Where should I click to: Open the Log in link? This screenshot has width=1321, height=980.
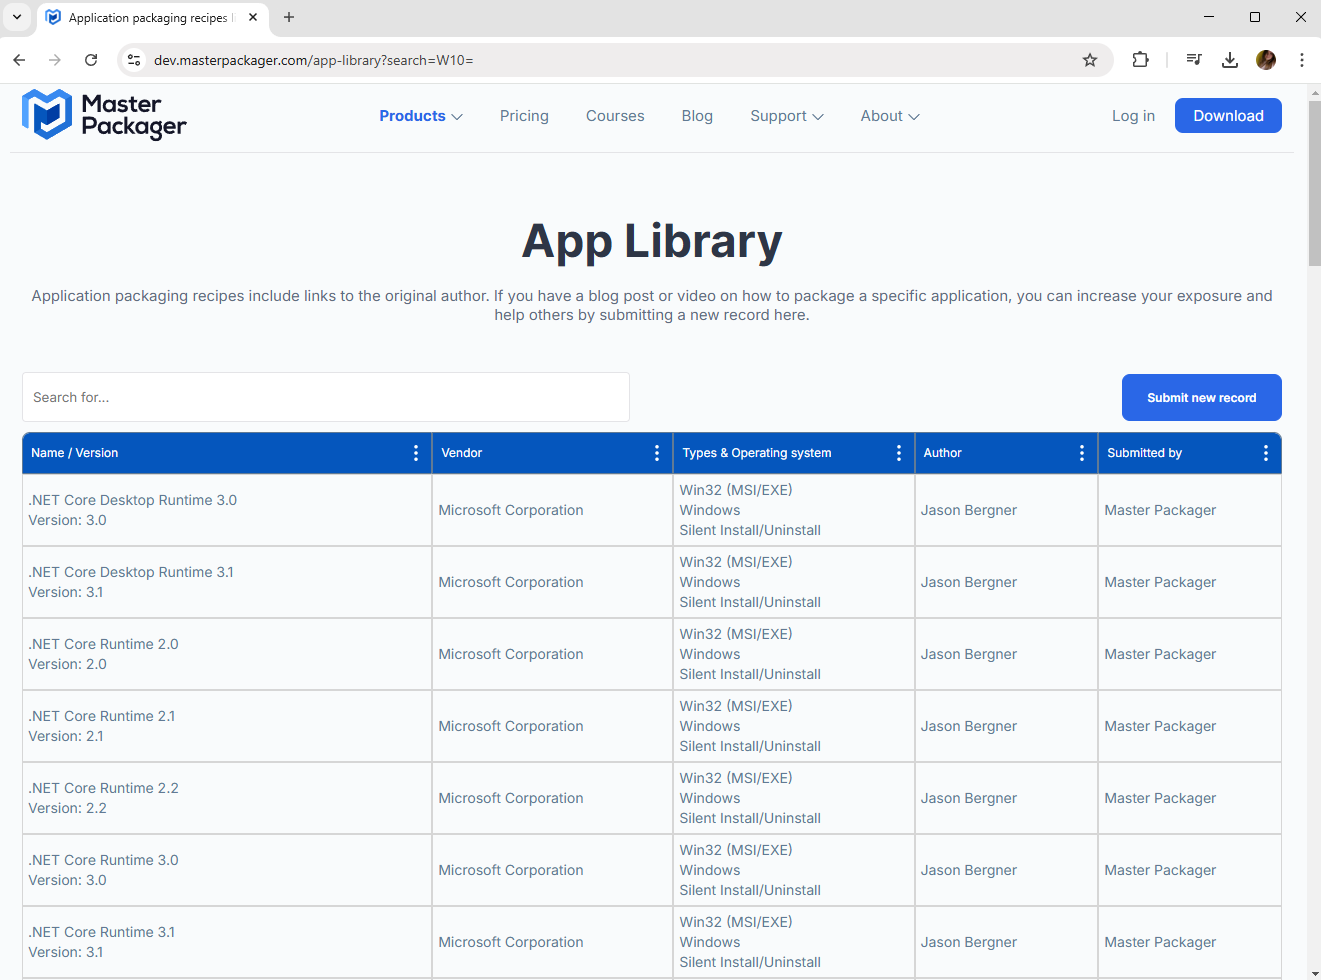click(x=1133, y=116)
